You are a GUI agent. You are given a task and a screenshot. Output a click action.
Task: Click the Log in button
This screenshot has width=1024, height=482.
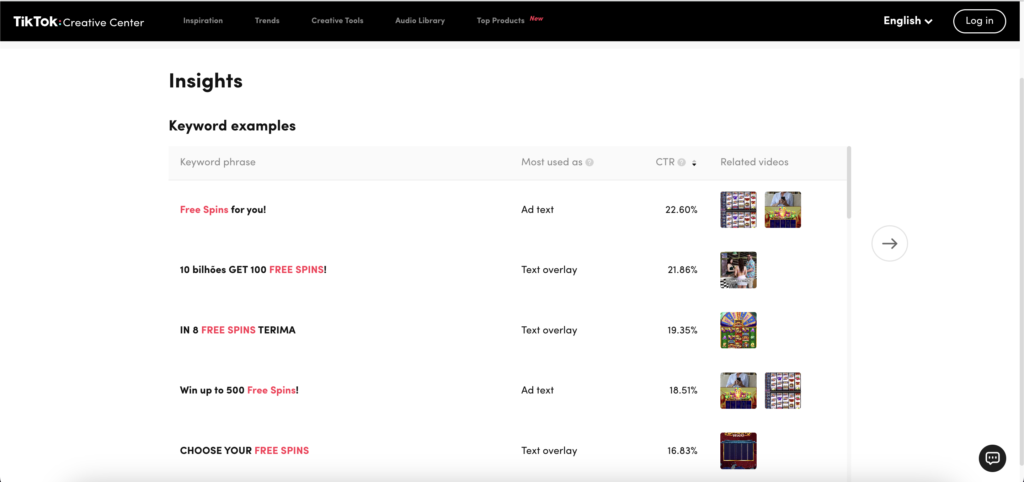[979, 21]
